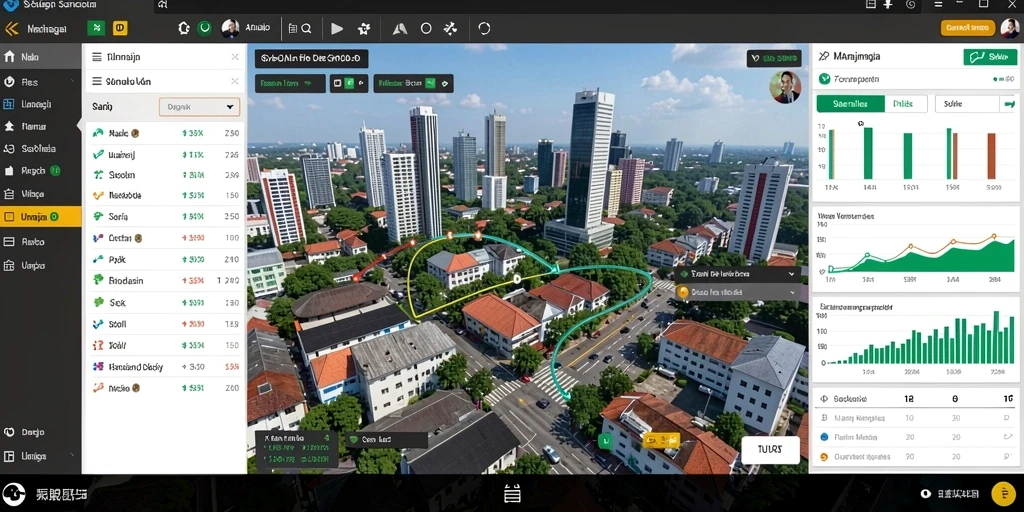1024x512 pixels.
Task: Start simulation with the play icon
Action: (x=337, y=29)
